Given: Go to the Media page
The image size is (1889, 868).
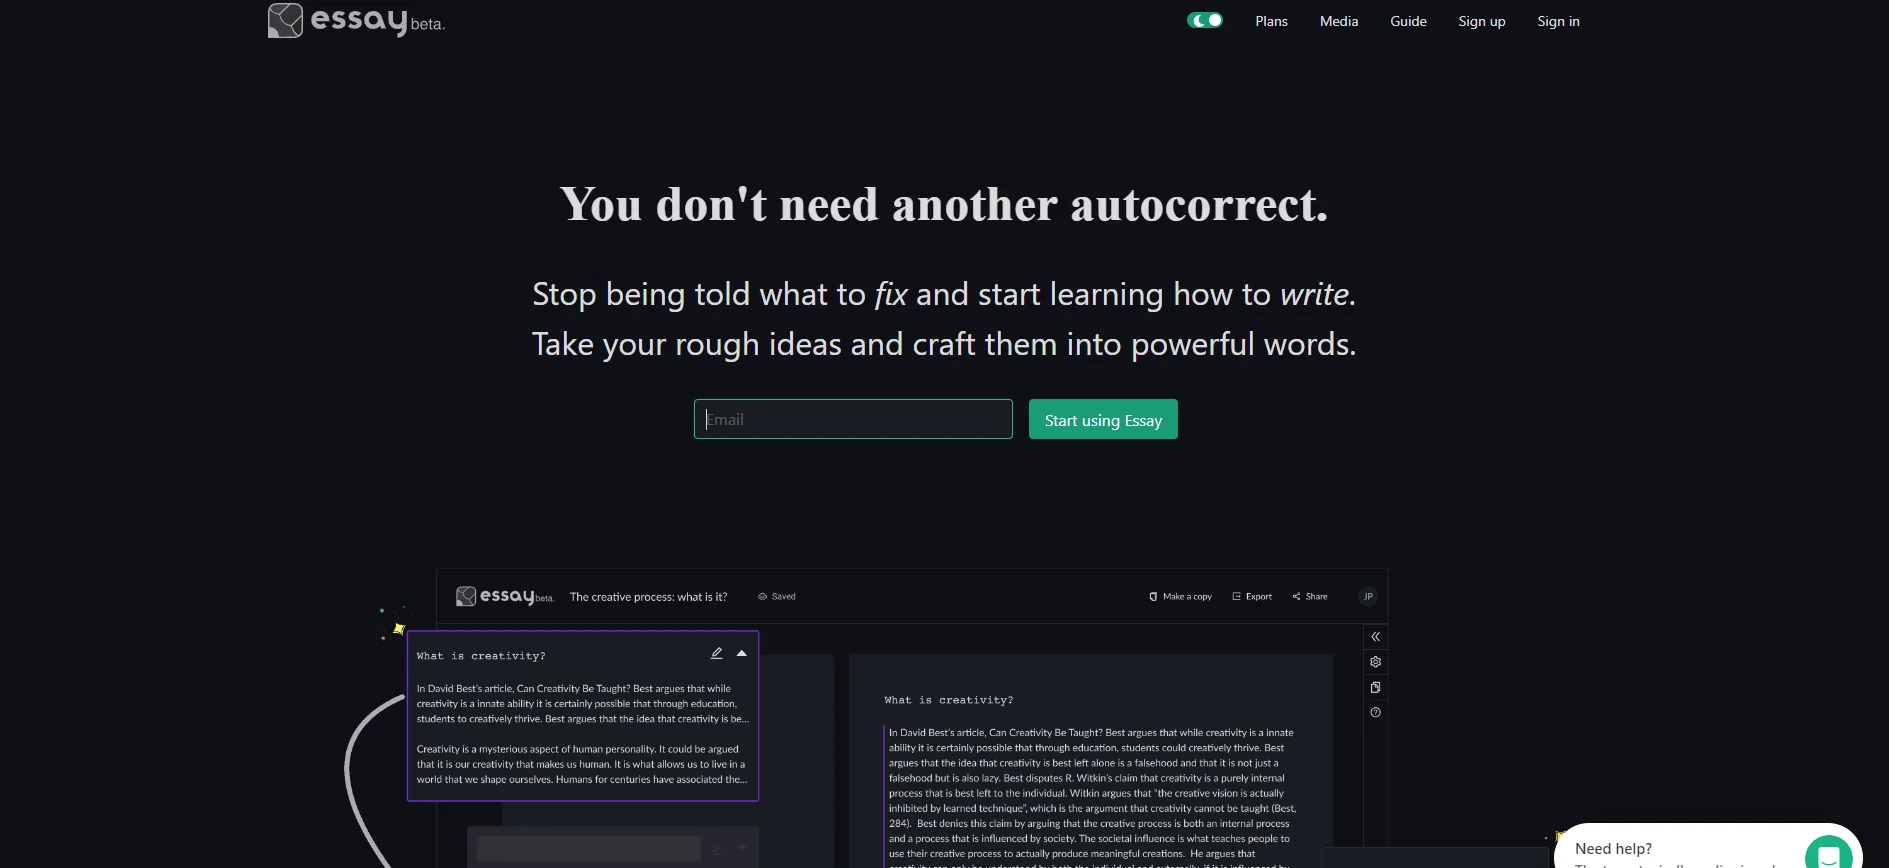Looking at the screenshot, I should click(1339, 21).
